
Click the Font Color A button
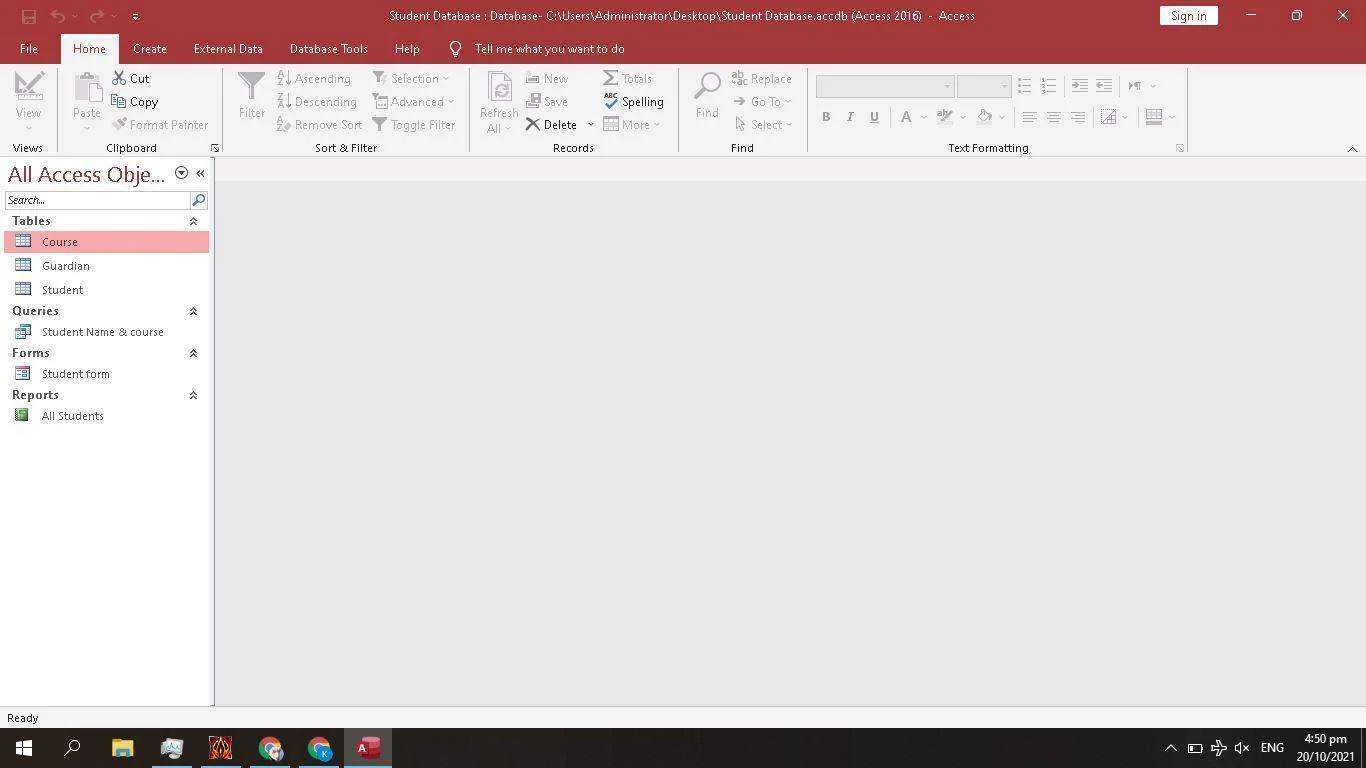[x=906, y=117]
